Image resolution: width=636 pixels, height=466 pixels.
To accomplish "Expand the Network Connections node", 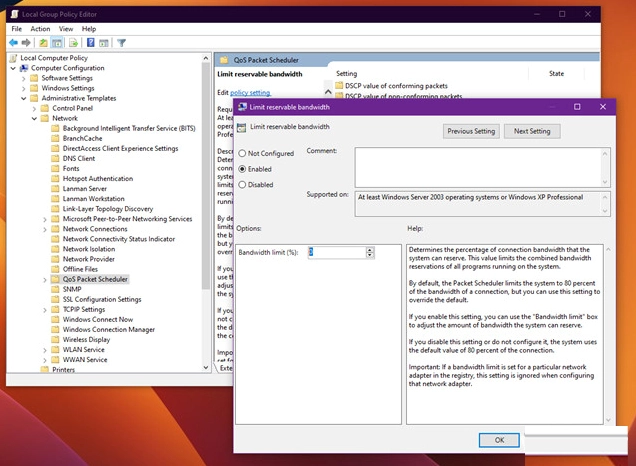I will pos(45,230).
